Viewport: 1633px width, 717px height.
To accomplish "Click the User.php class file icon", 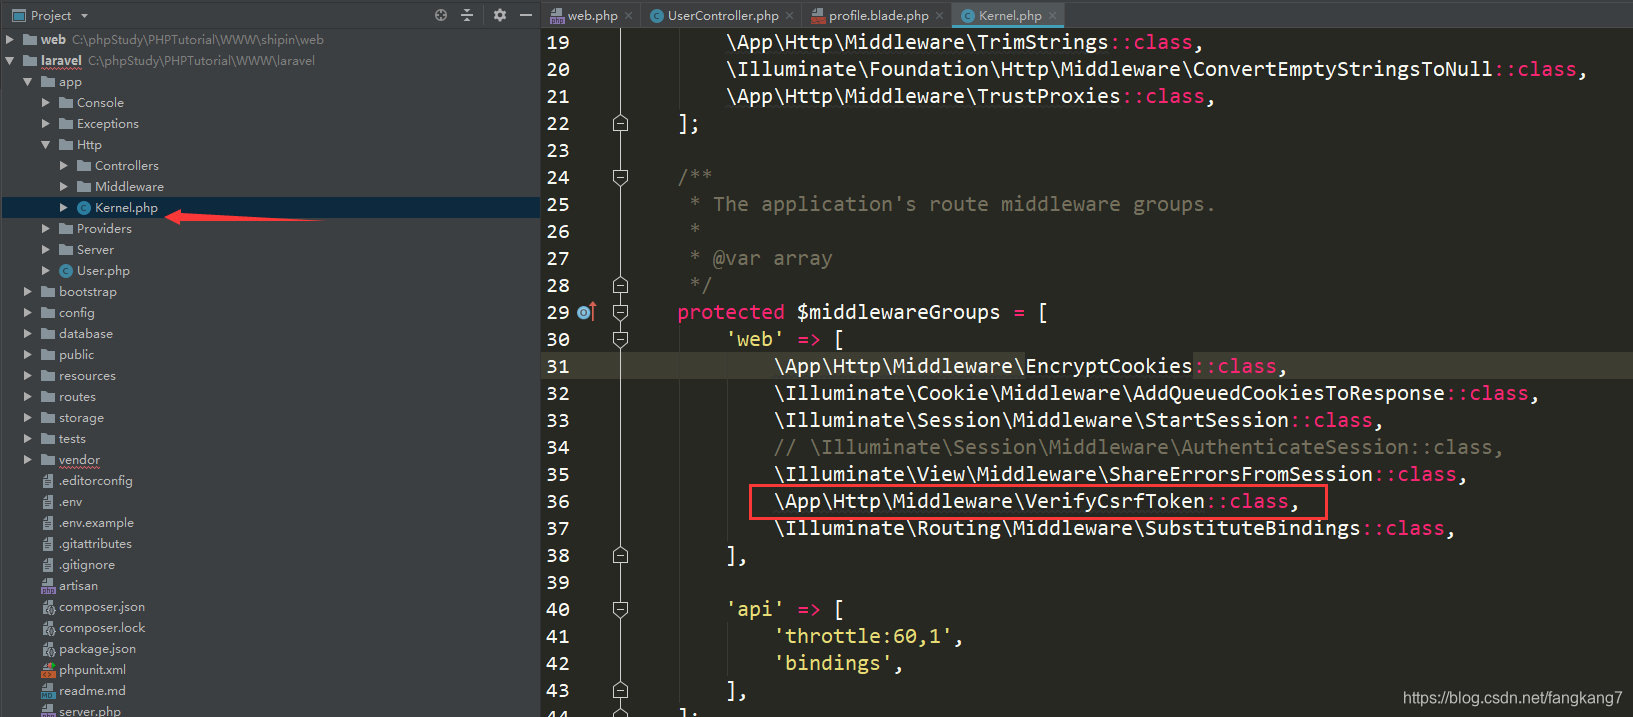I will coord(66,271).
